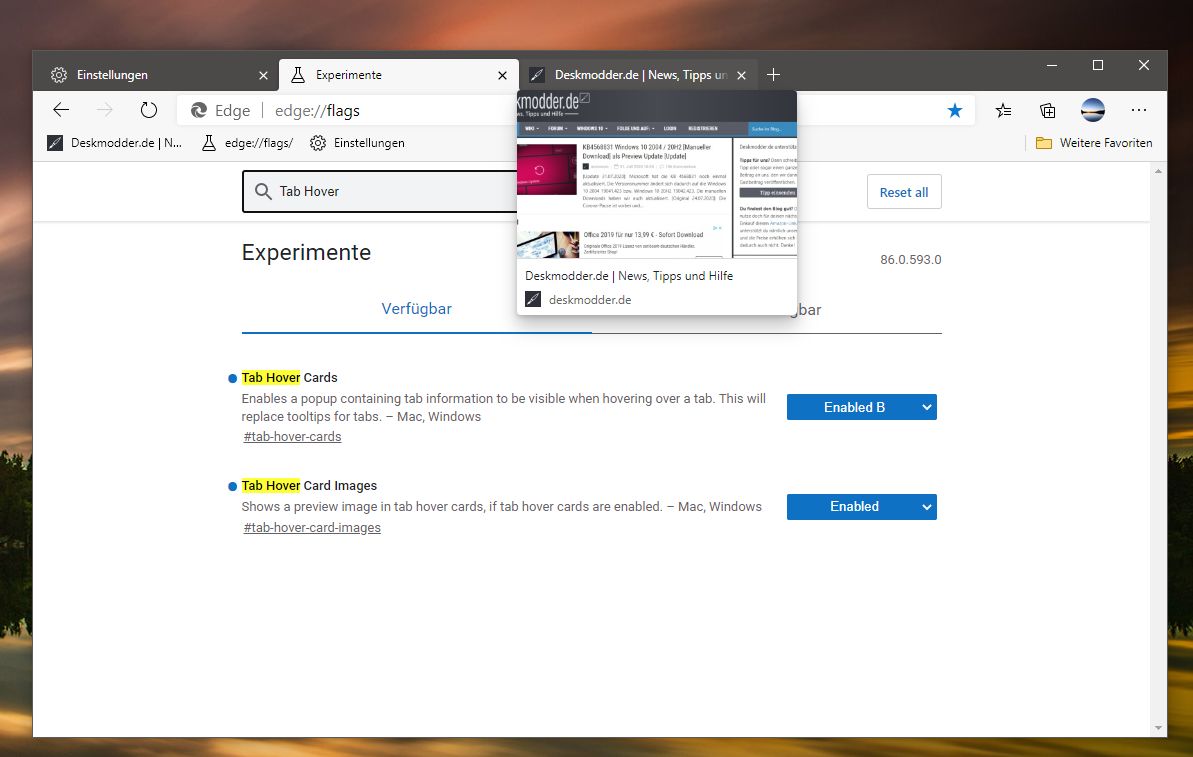This screenshot has width=1193, height=757.
Task: Follow the #tab-hover-cards link
Action: click(x=292, y=437)
